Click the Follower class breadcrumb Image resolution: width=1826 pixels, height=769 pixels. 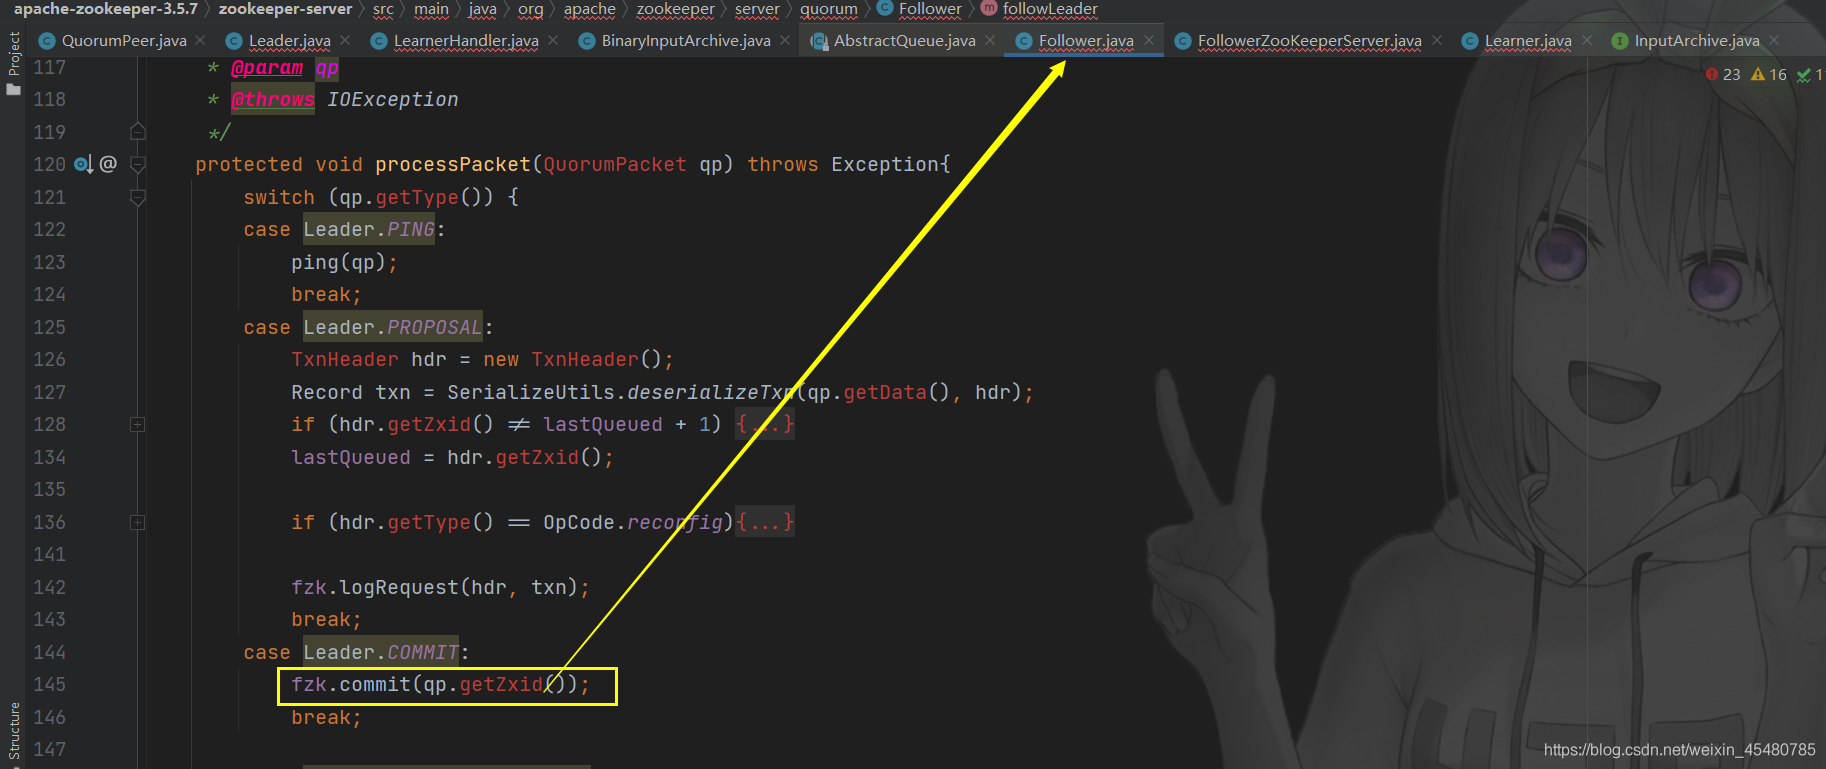(919, 9)
